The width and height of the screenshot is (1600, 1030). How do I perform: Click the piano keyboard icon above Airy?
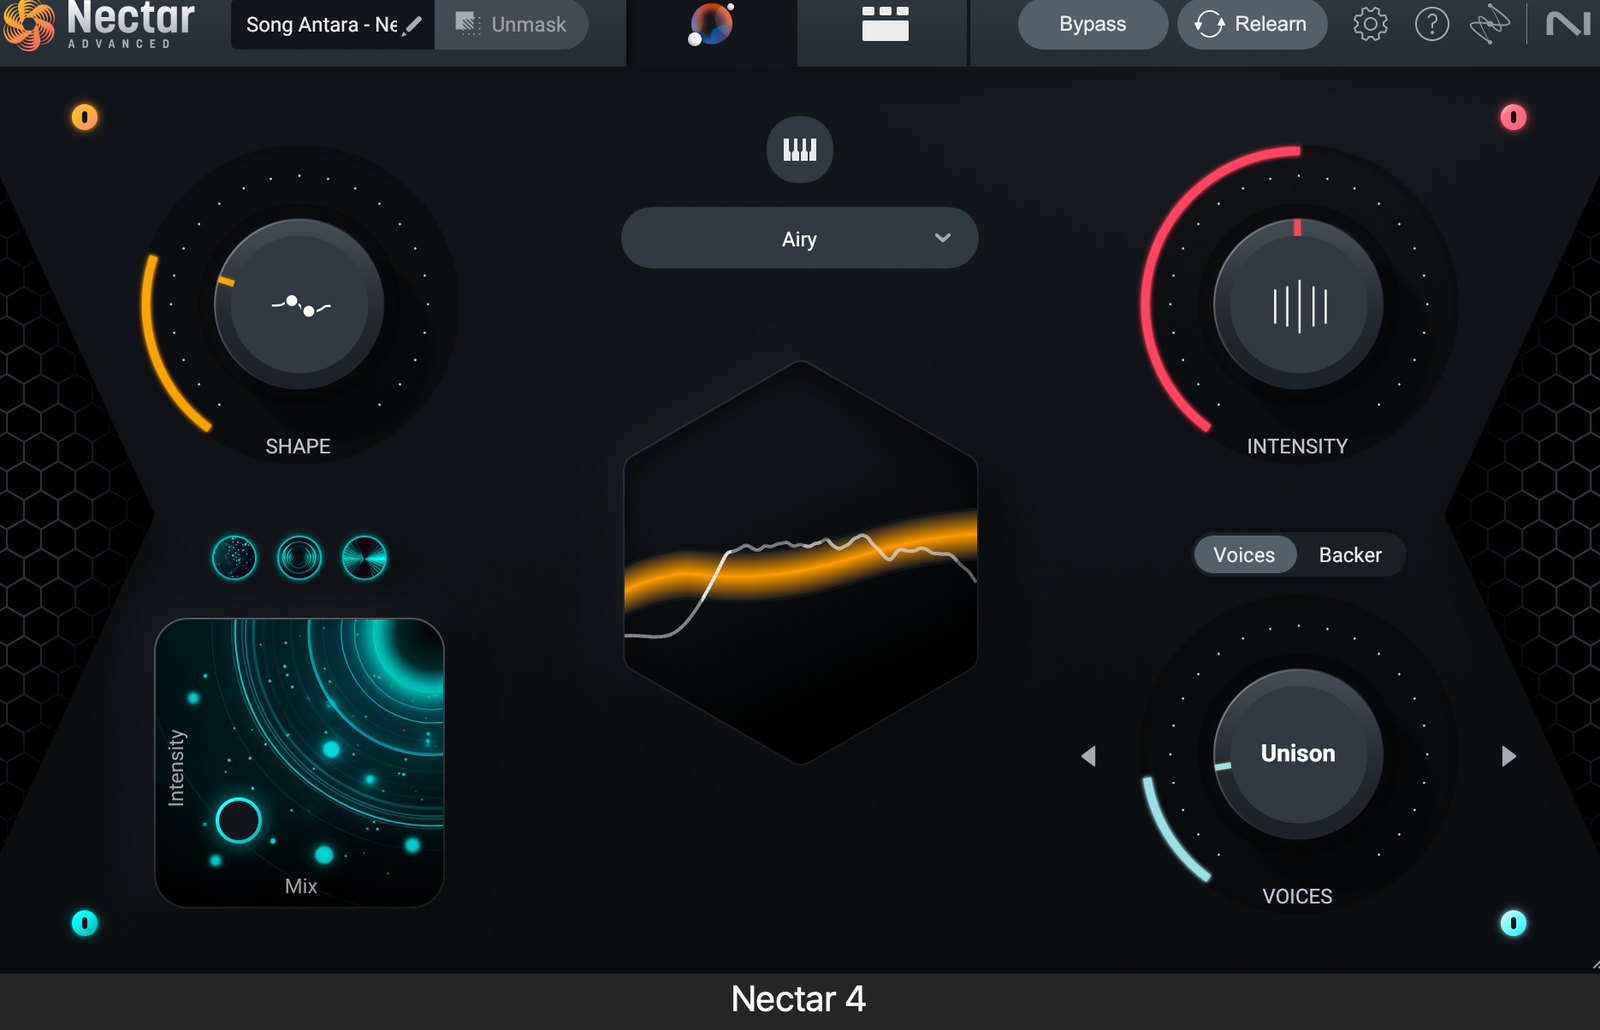coord(800,150)
